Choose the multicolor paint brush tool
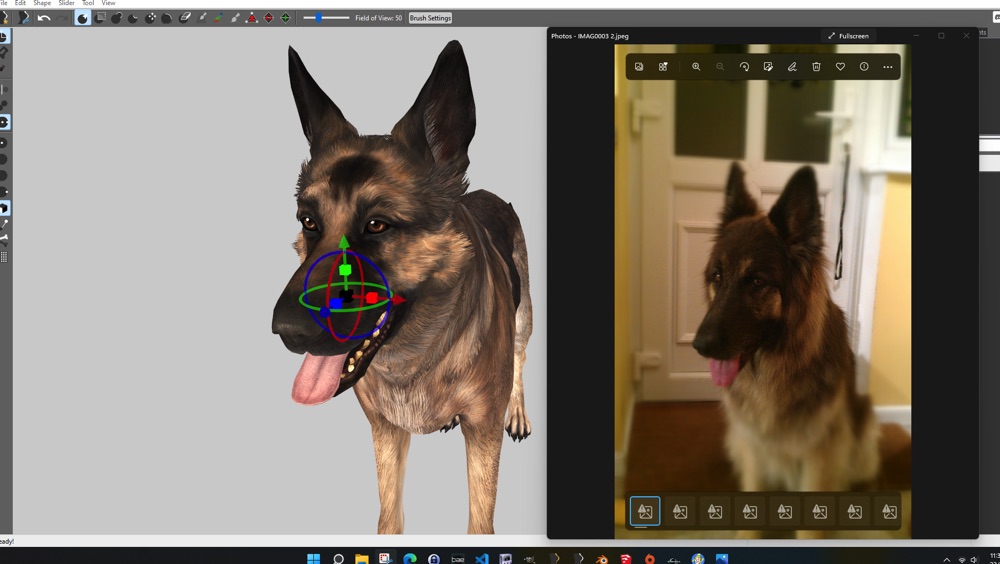 pos(218,18)
